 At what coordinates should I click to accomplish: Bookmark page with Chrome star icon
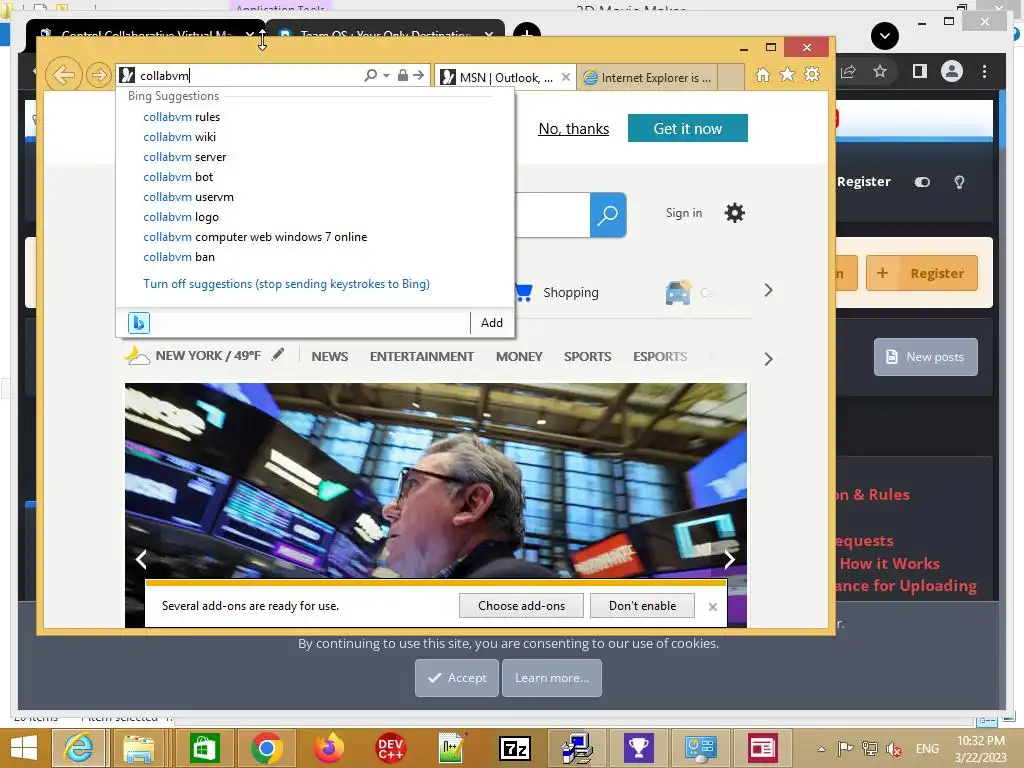pyautogui.click(x=880, y=71)
